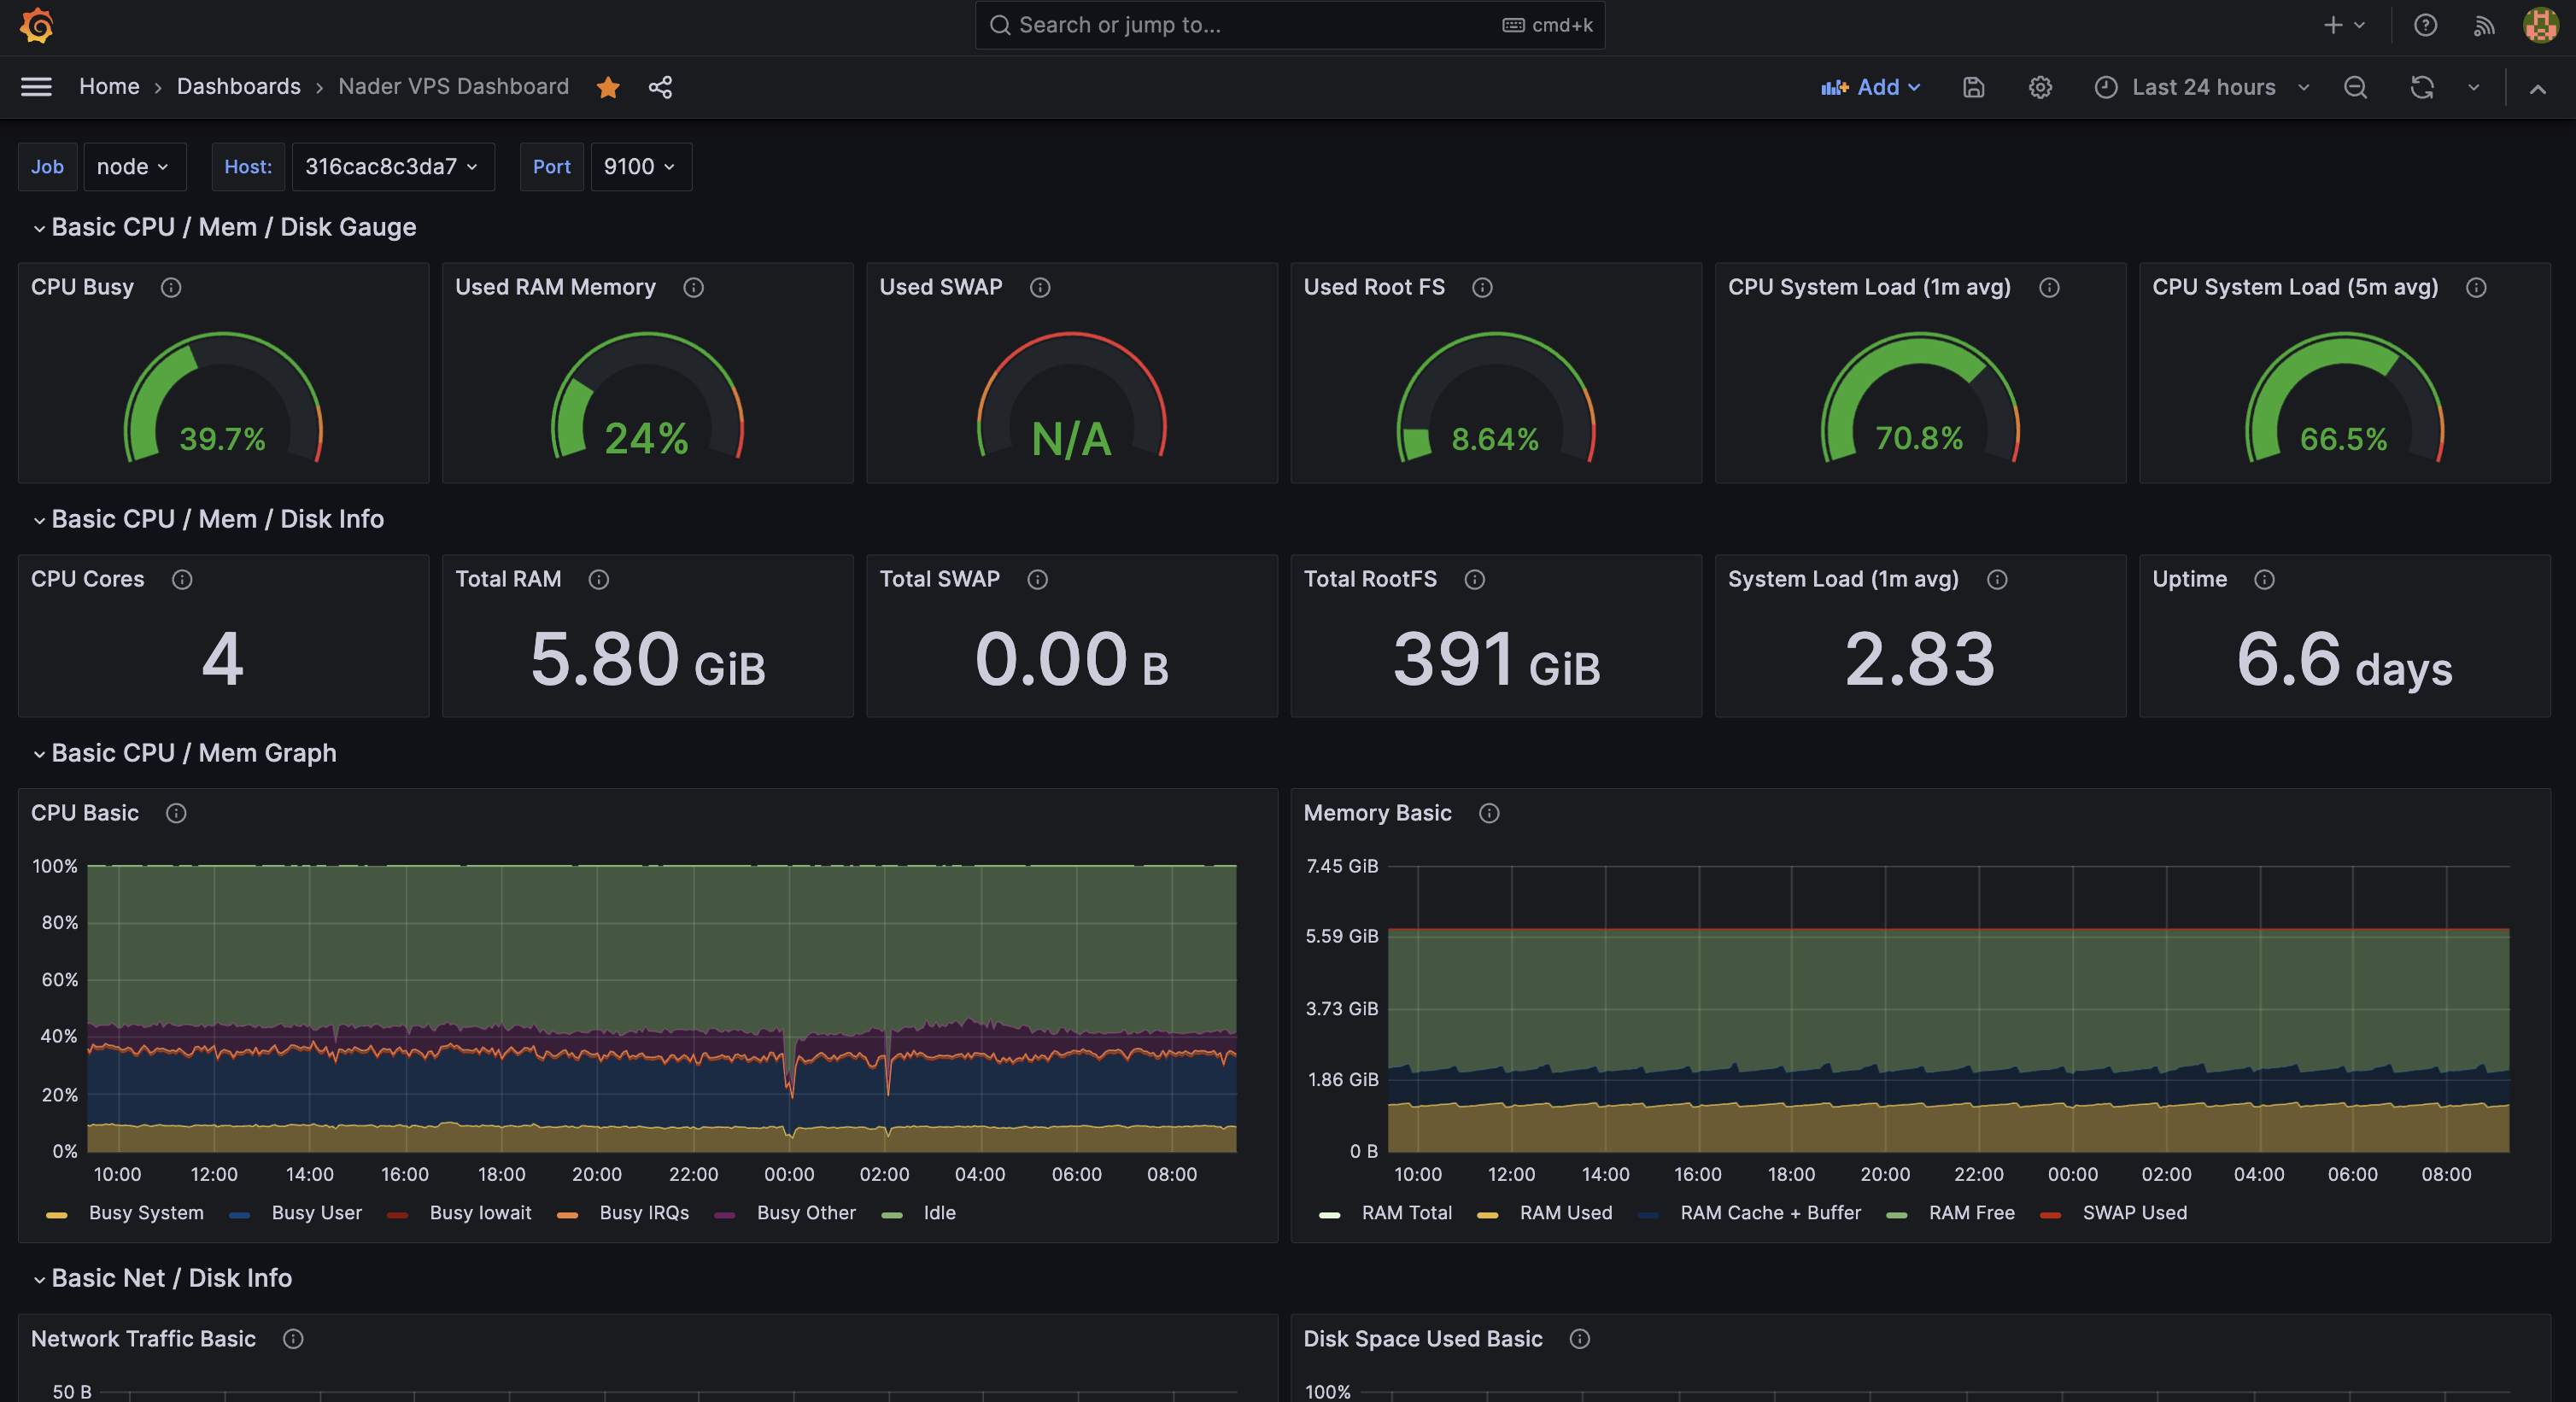2576x1402 pixels.
Task: Toggle RAM Free series in Memory legend
Action: [x=1971, y=1212]
